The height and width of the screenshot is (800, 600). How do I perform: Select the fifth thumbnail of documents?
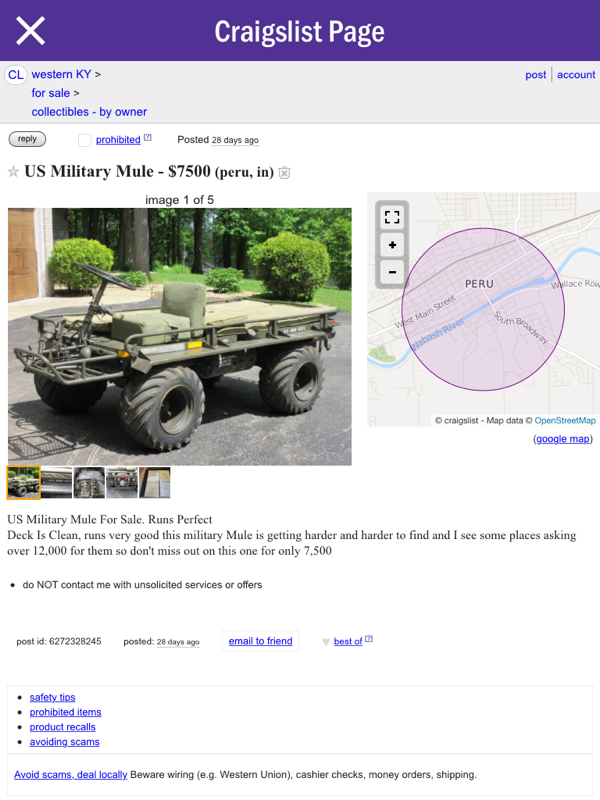pos(155,483)
